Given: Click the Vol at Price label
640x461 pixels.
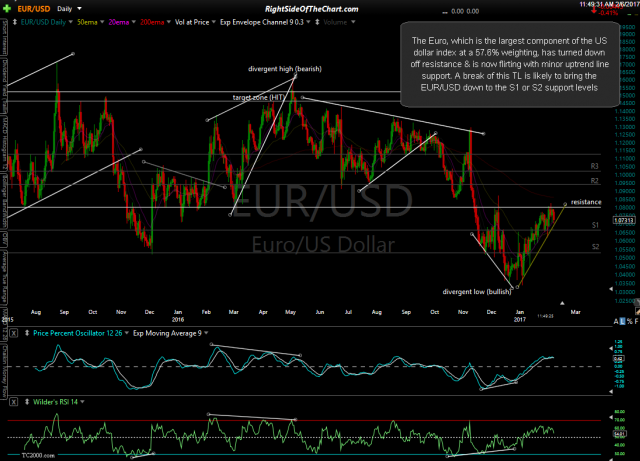Looking at the screenshot, I should [192, 22].
